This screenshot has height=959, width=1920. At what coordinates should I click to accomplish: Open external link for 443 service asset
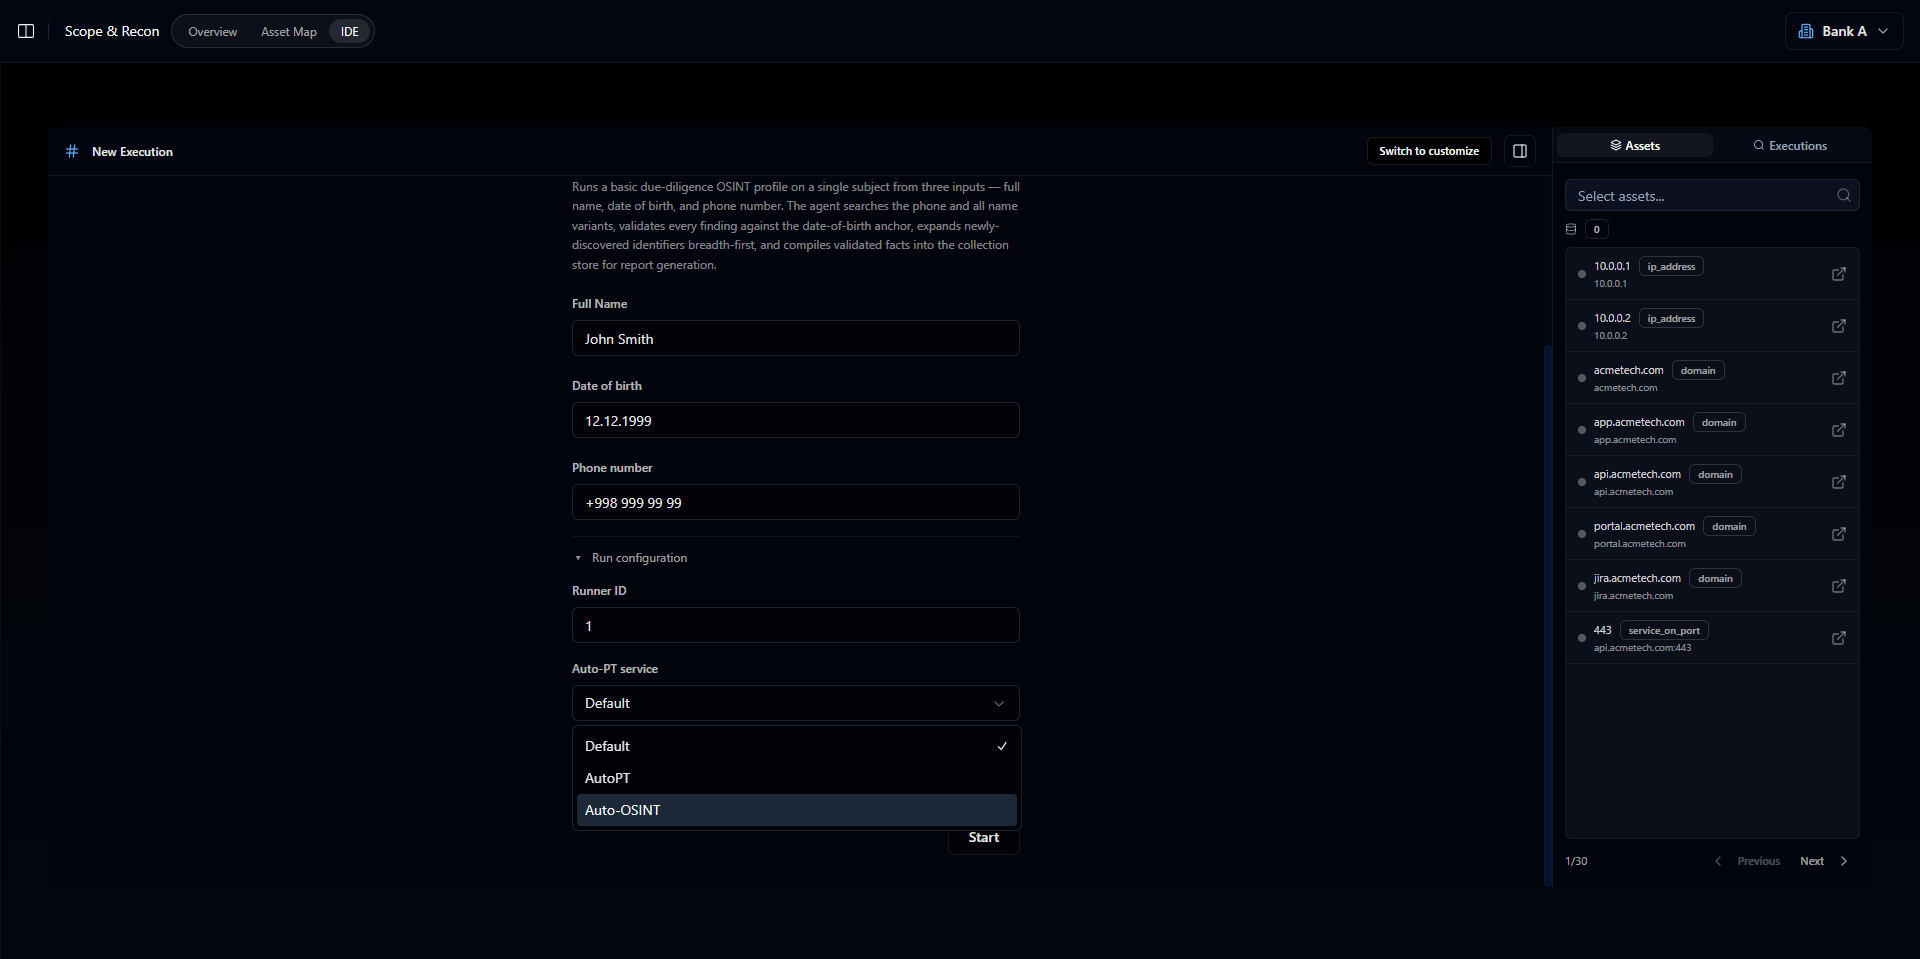pyautogui.click(x=1839, y=638)
